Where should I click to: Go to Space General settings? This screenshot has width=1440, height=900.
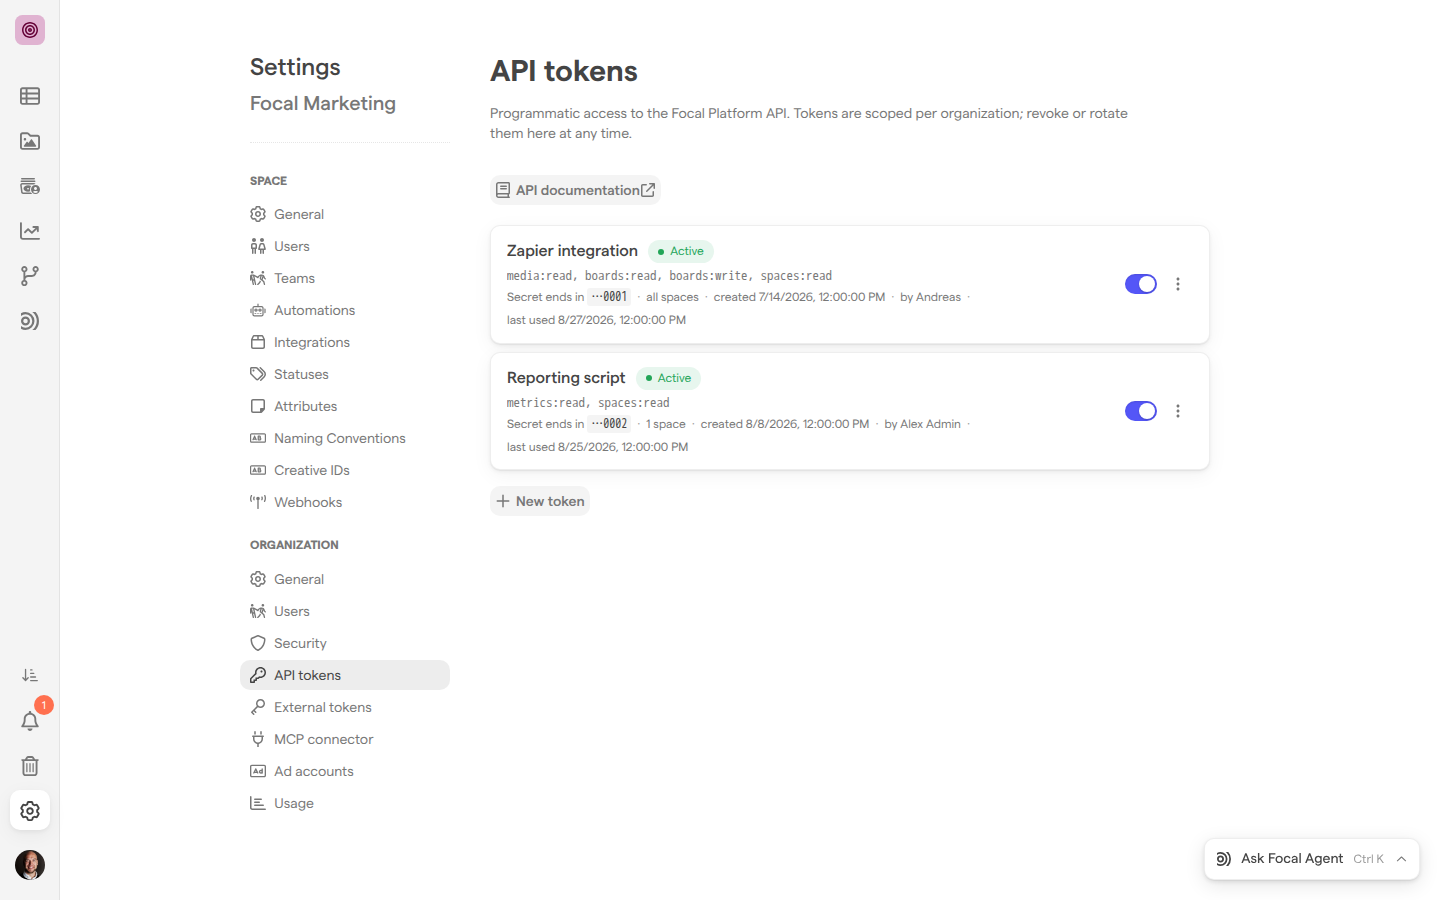click(x=345, y=214)
